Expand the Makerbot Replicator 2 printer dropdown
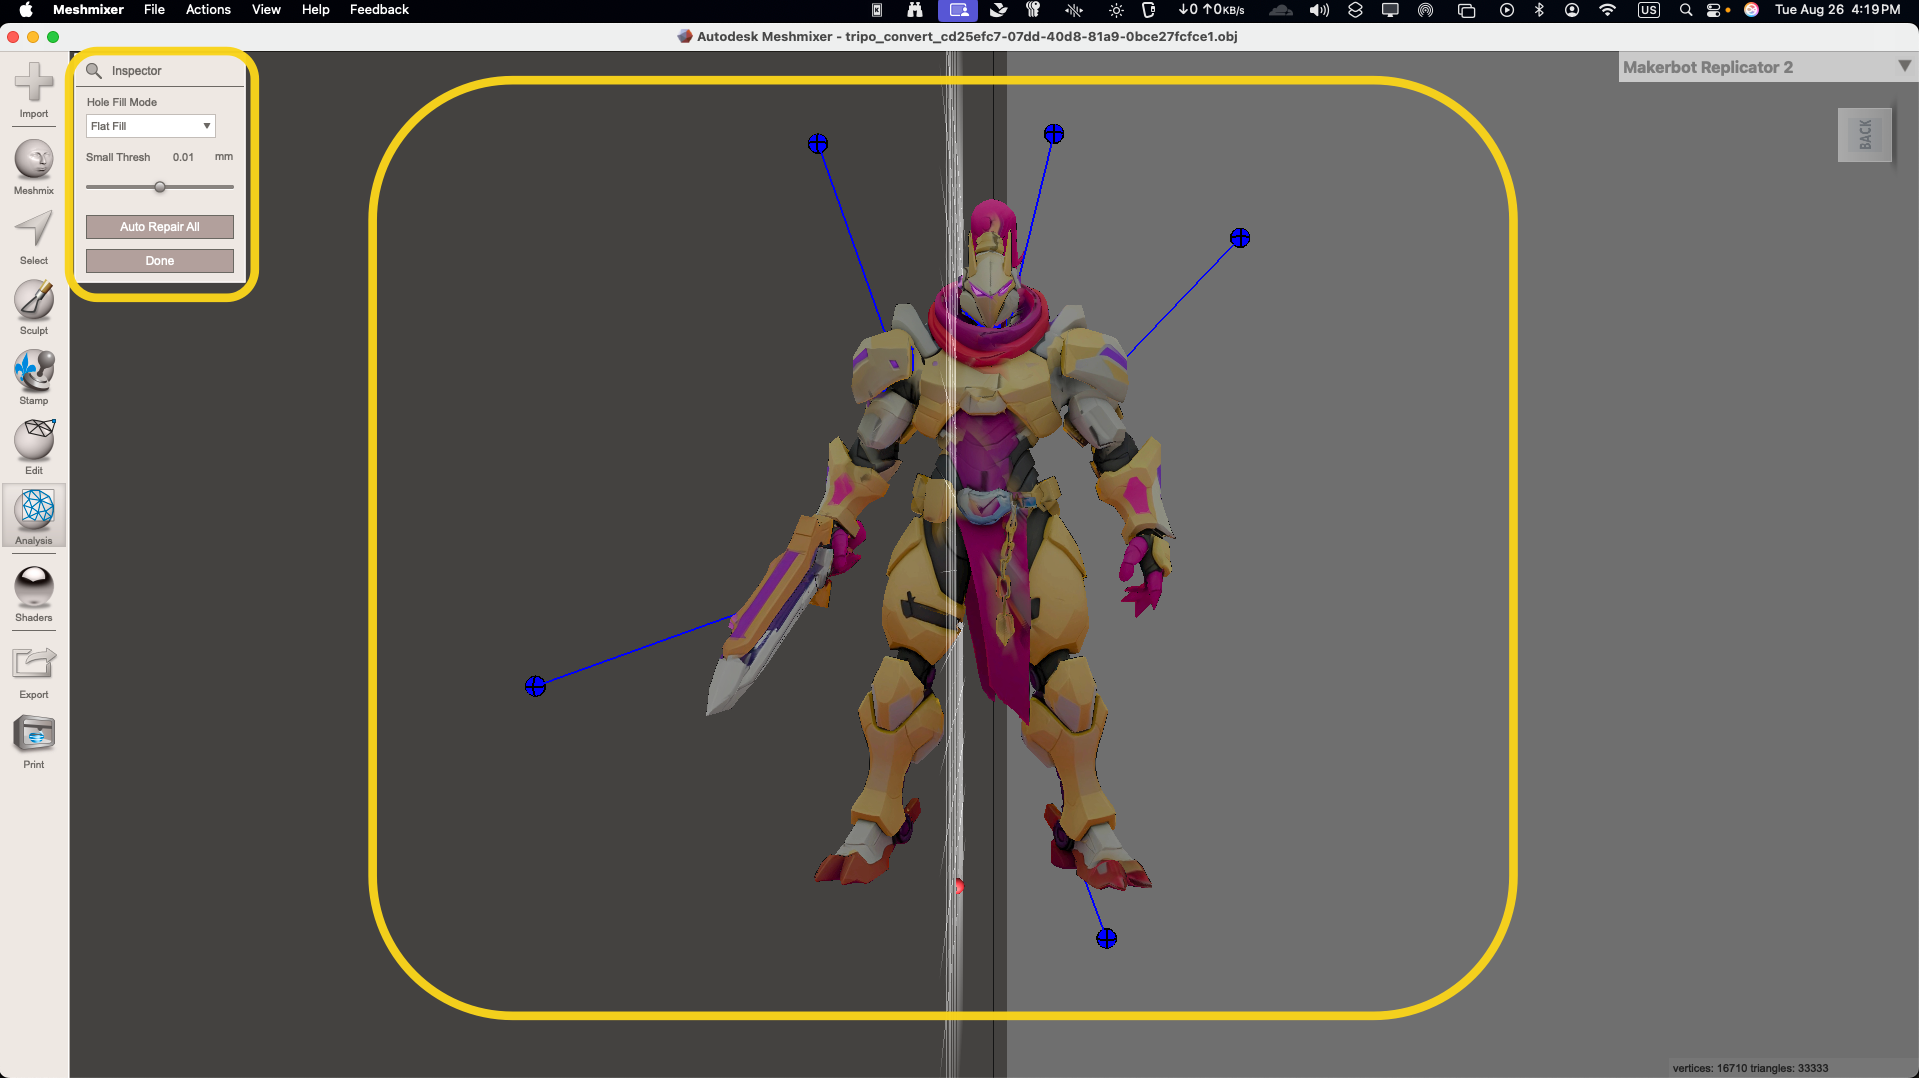This screenshot has height=1078, width=1919. pyautogui.click(x=1904, y=66)
